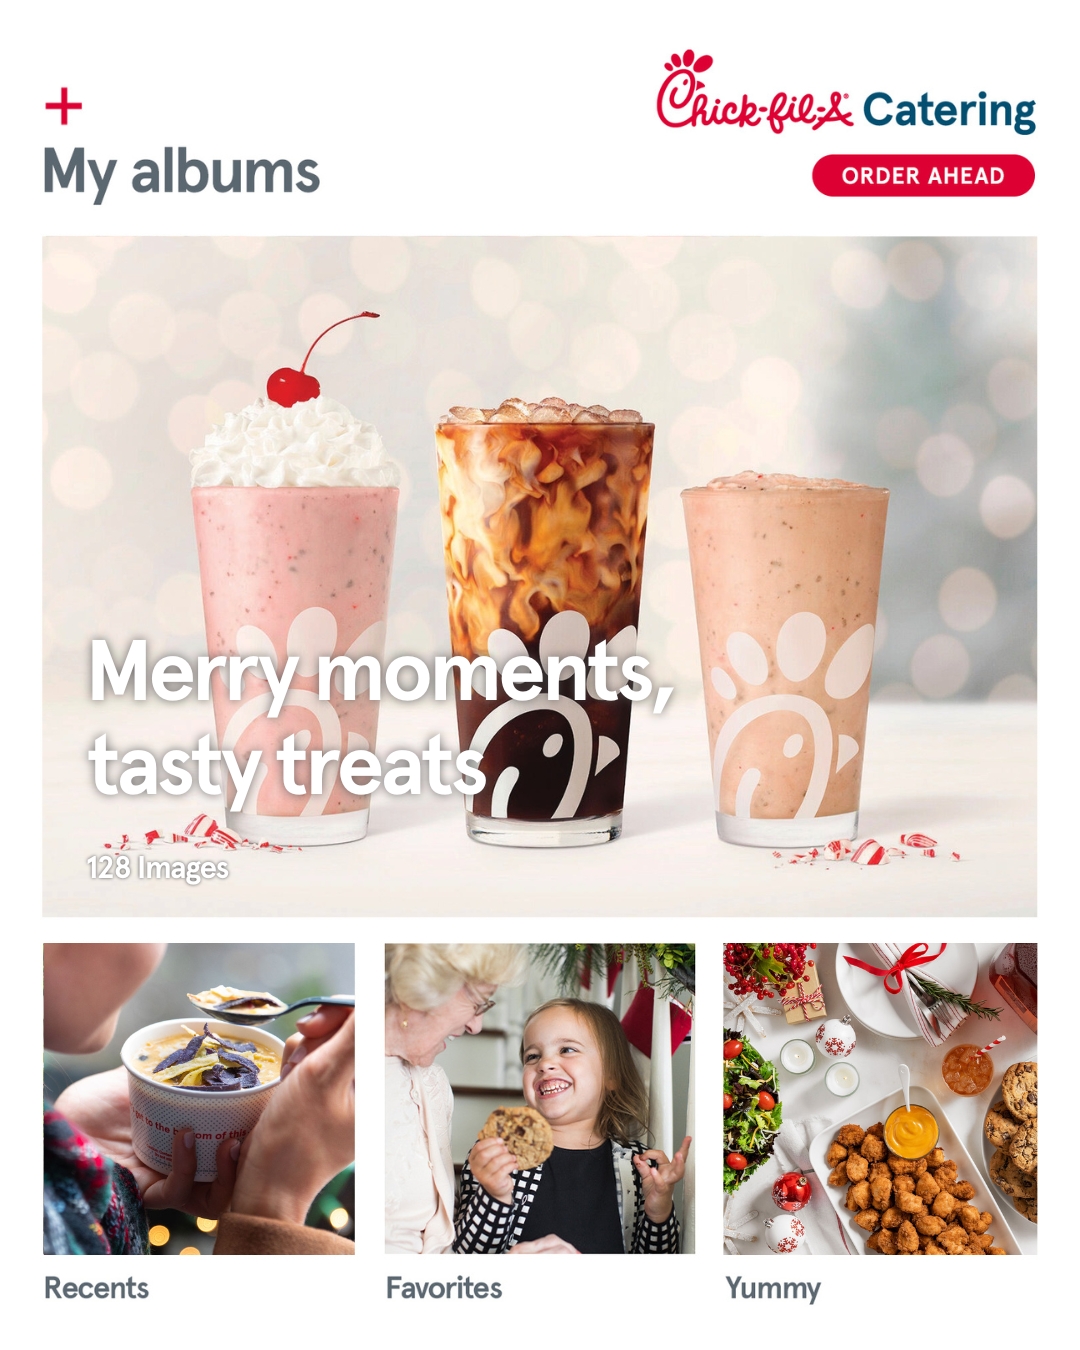Click the iced coffee cup in the banner
1080x1350 pixels.
tap(545, 620)
